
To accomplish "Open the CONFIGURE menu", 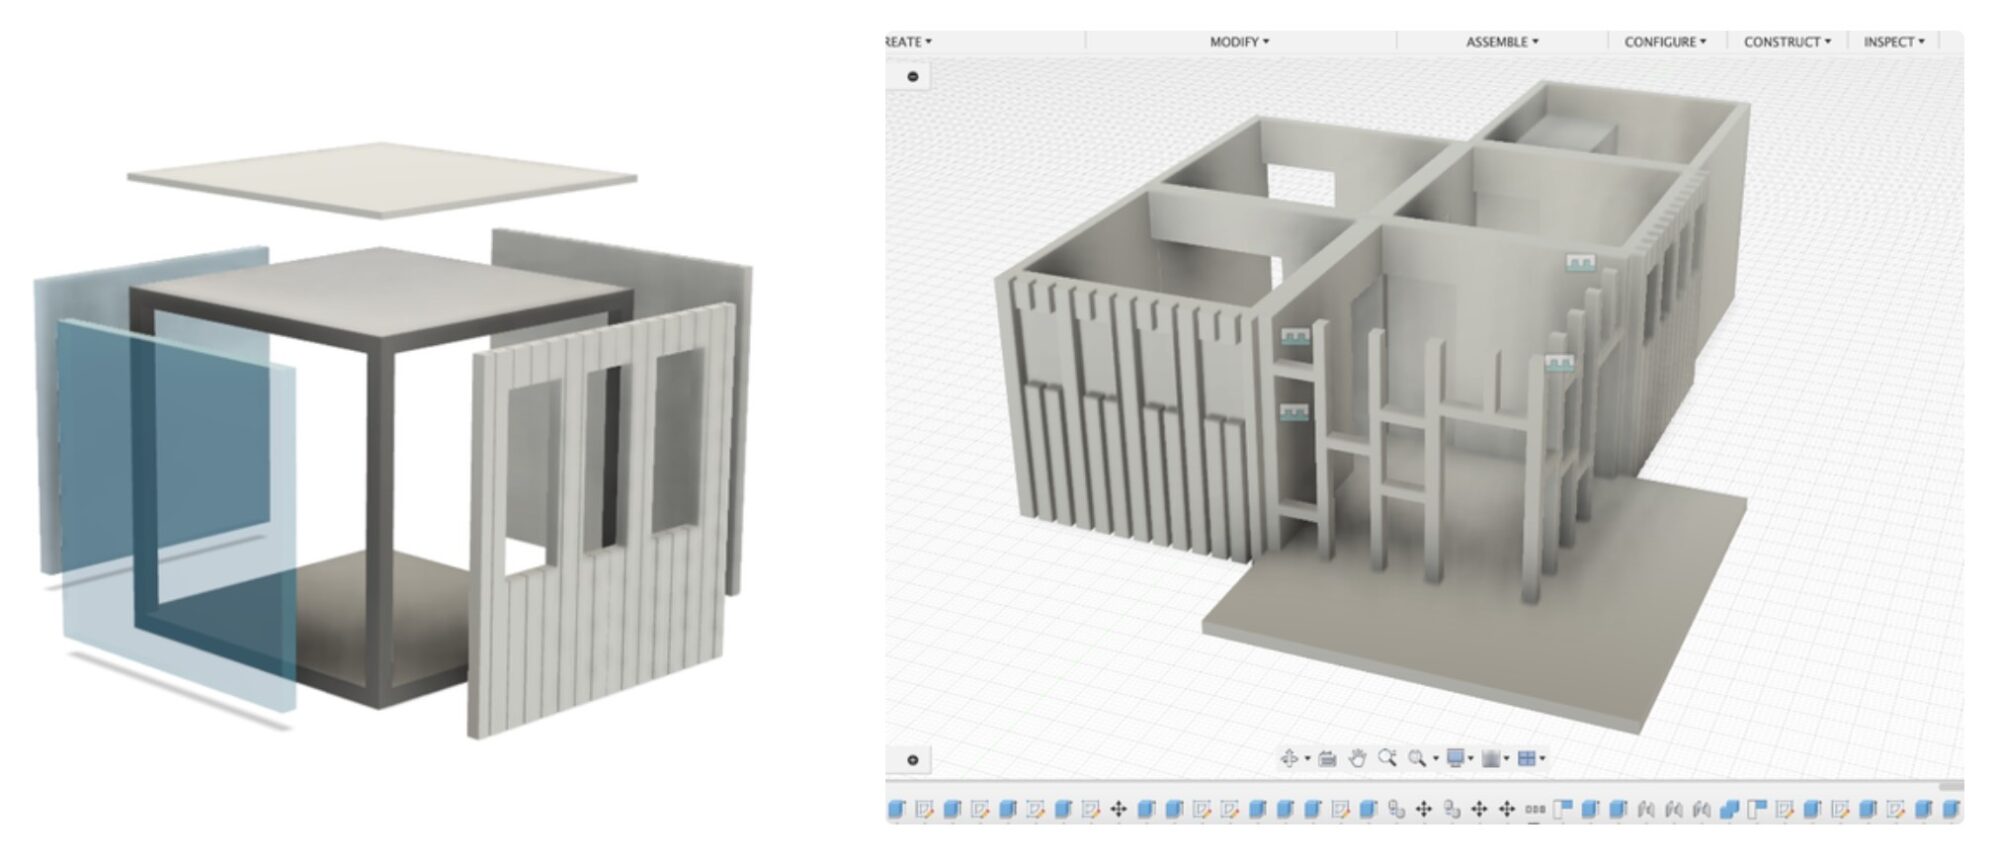I will tap(1665, 42).
